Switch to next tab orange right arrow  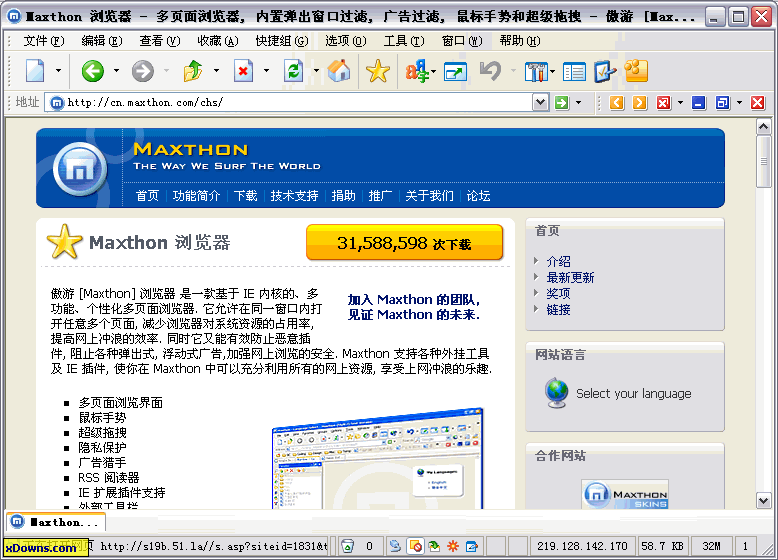640,103
